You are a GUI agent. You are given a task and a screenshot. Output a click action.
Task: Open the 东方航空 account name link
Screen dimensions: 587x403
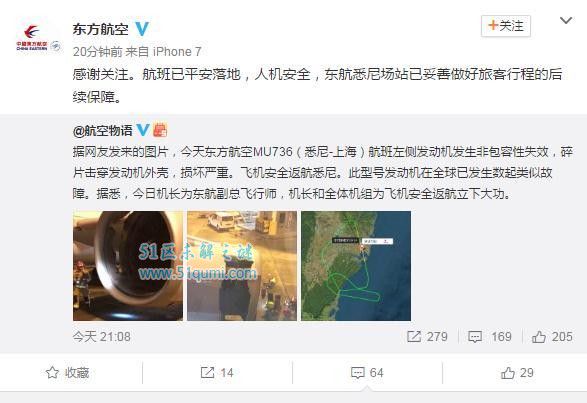[100, 29]
